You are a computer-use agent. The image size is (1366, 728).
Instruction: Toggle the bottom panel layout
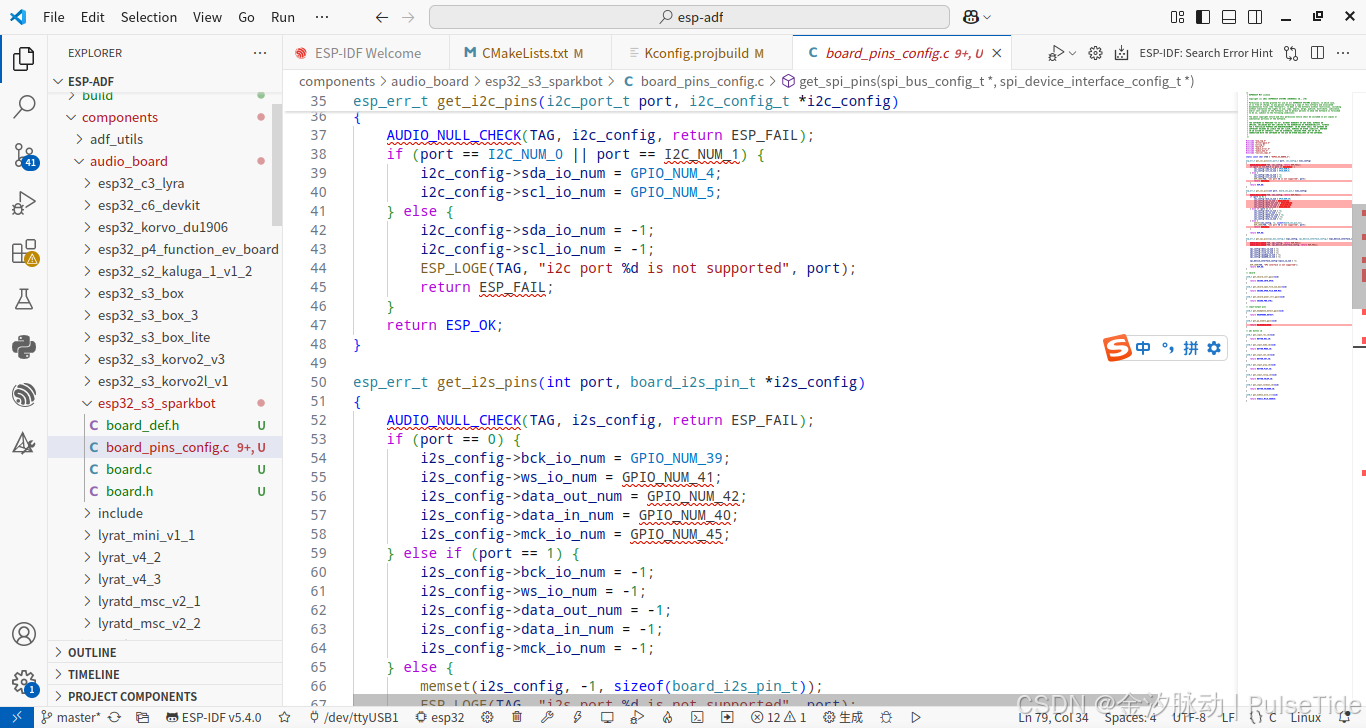[1228, 17]
